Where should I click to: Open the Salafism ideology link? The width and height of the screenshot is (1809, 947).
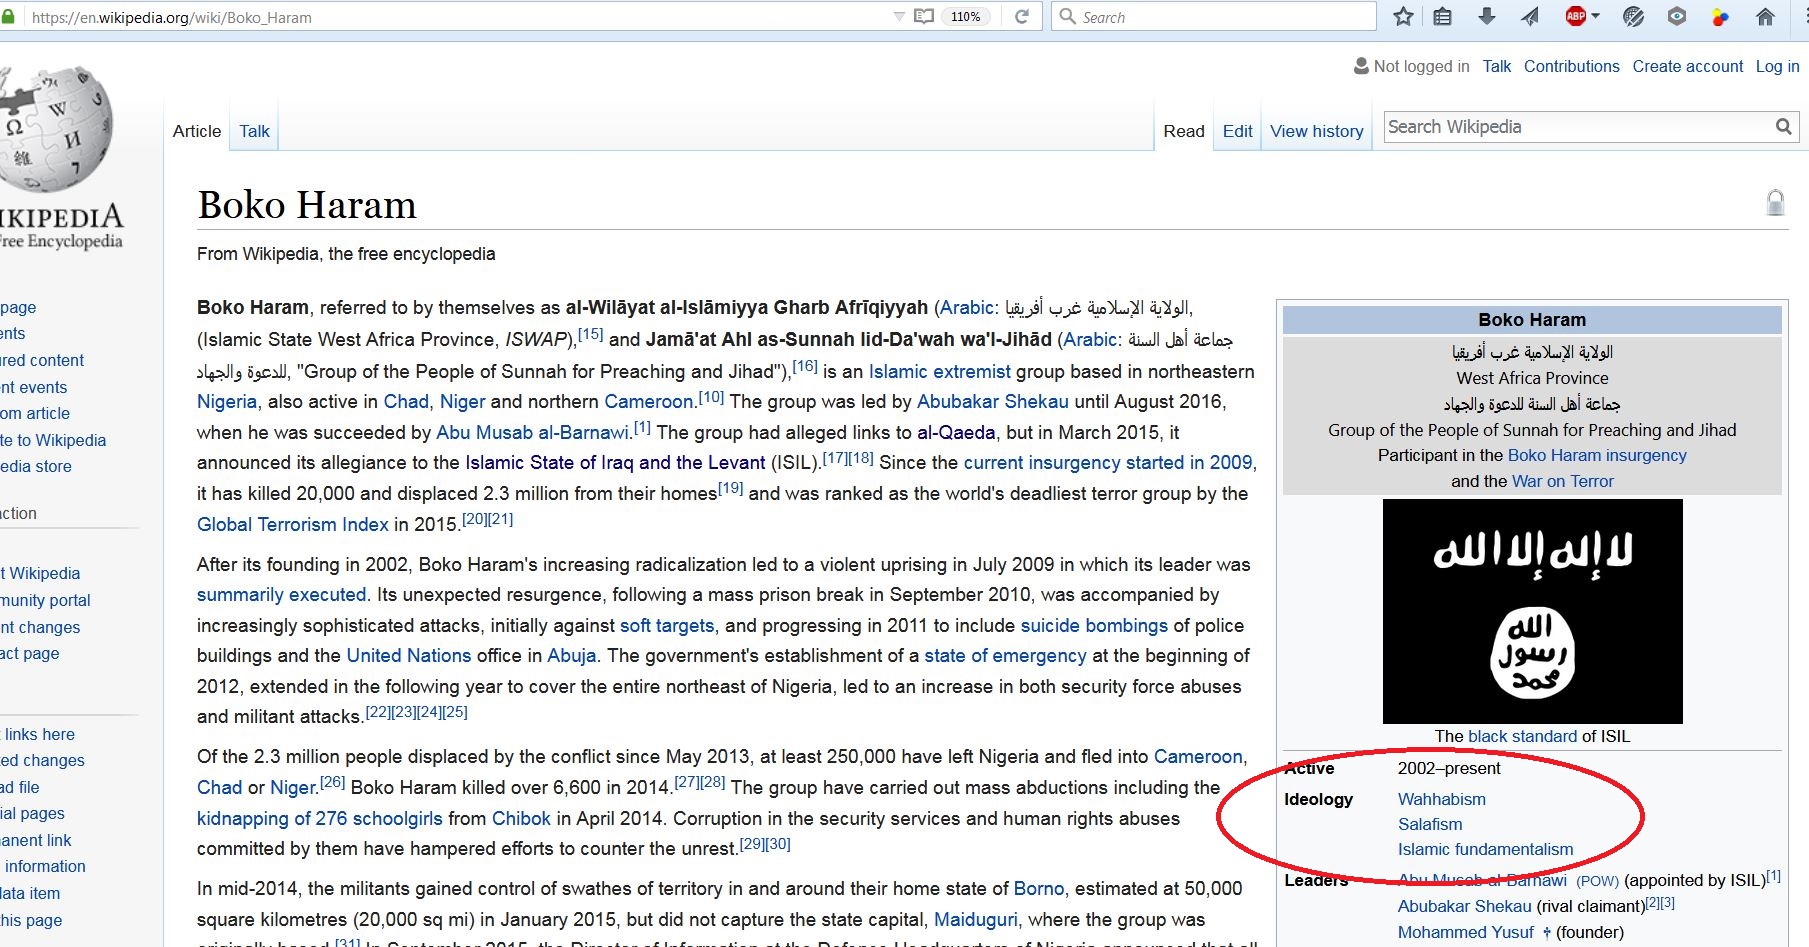click(1430, 824)
